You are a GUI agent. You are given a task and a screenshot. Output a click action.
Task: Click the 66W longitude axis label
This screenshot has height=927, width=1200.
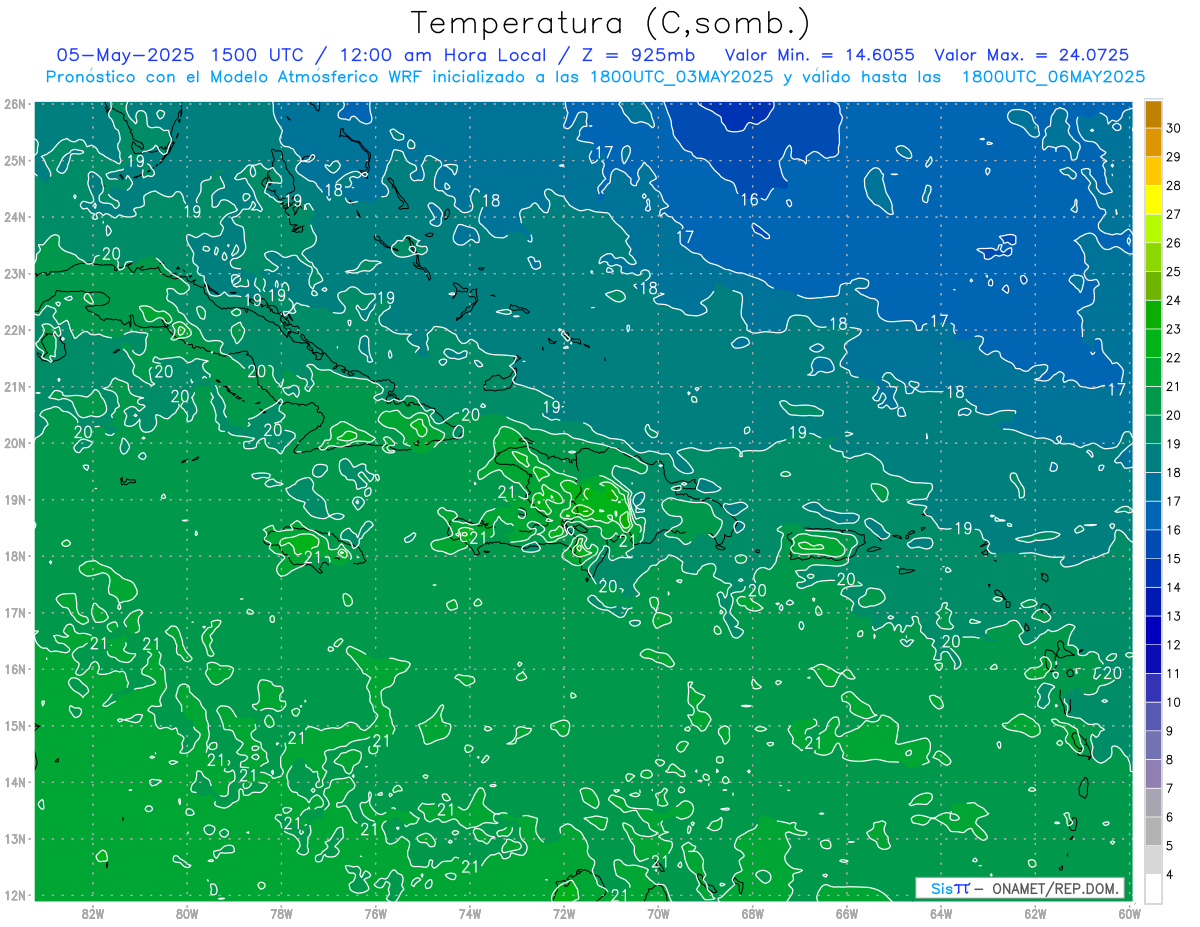847,912
